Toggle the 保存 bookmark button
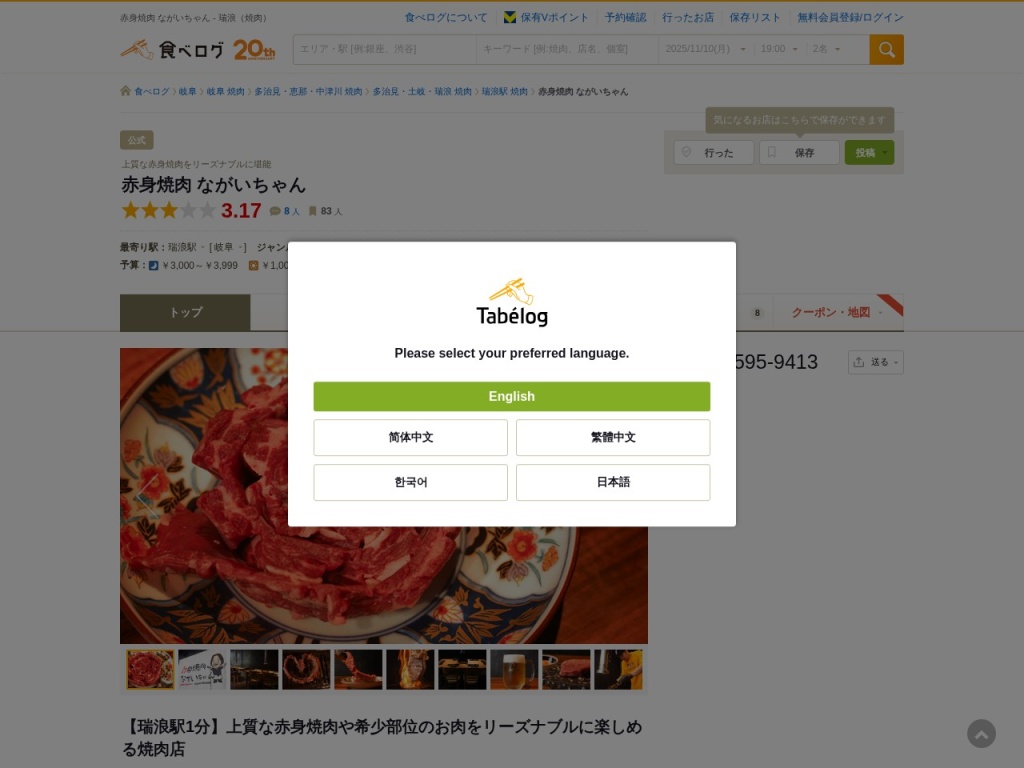The image size is (1024, 768). tap(799, 153)
